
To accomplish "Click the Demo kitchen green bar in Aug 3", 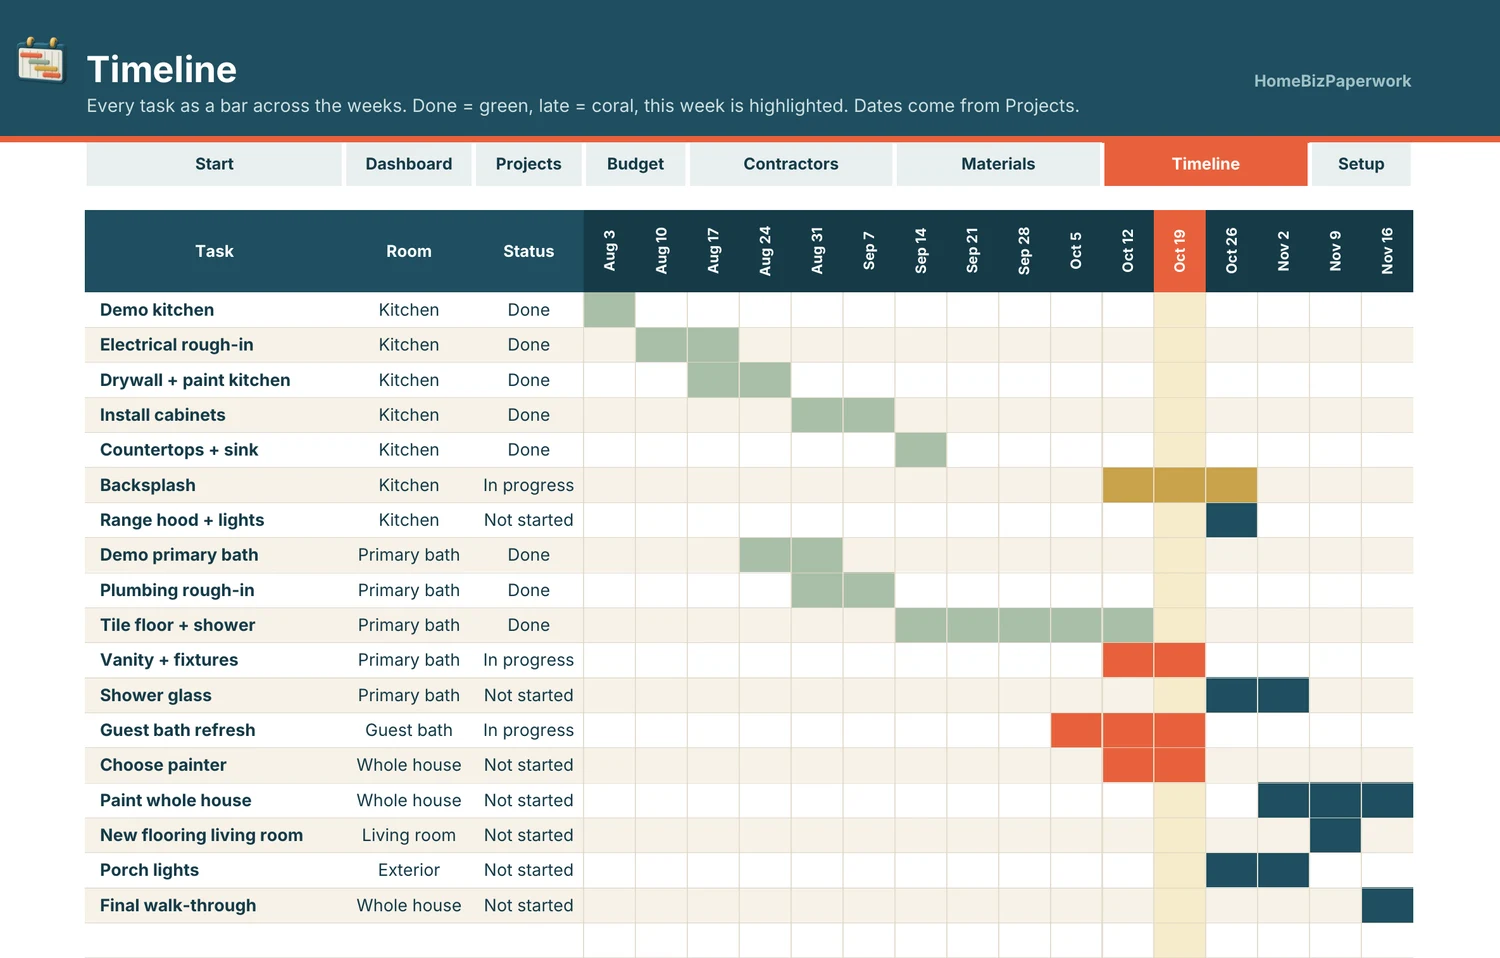I will pos(610,310).
